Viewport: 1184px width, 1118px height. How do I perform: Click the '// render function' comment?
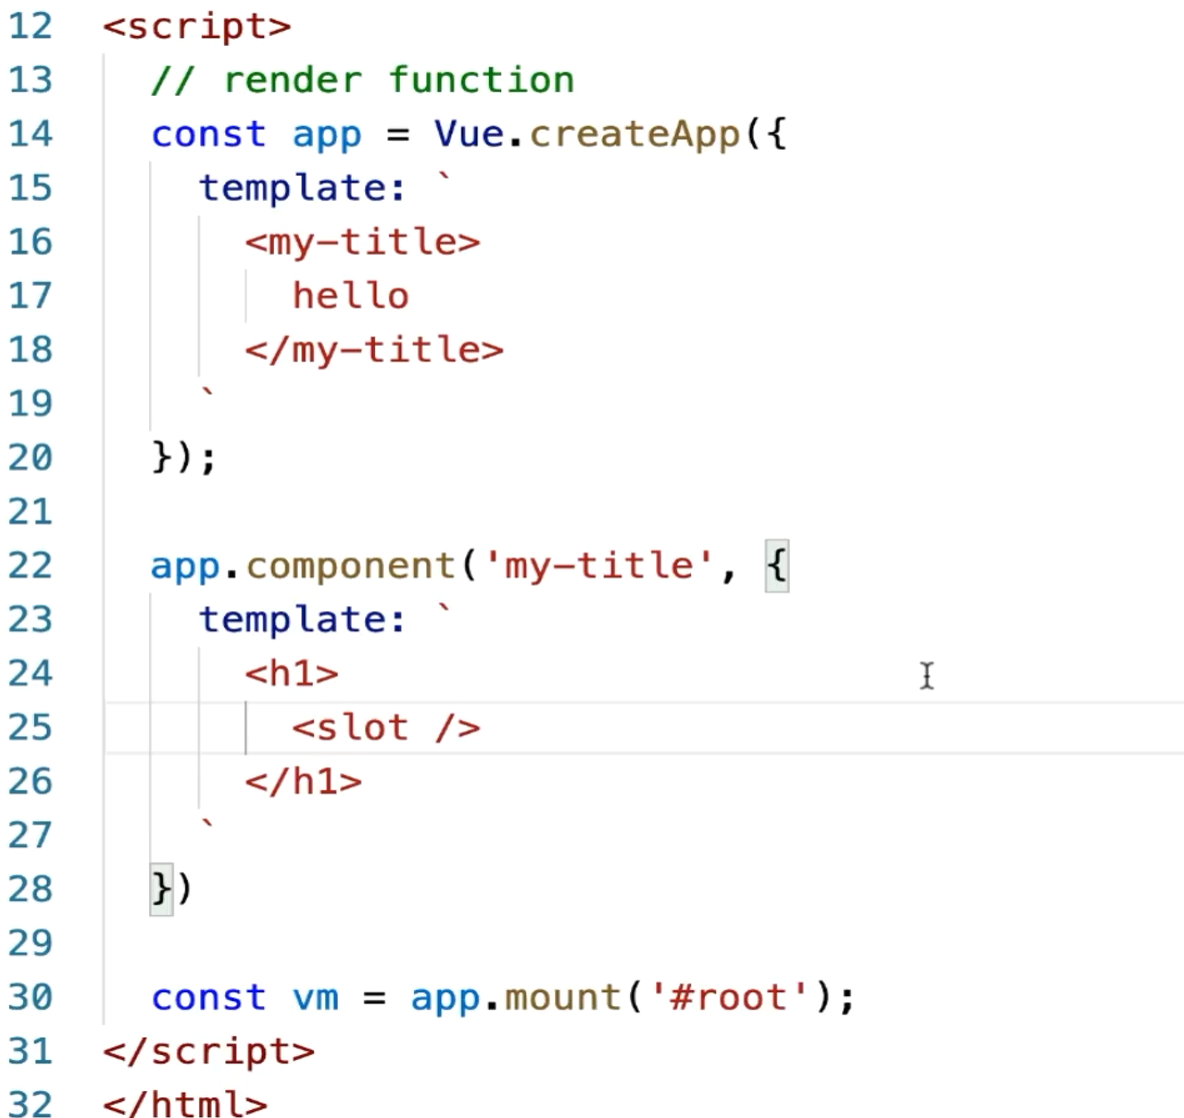pyautogui.click(x=362, y=80)
